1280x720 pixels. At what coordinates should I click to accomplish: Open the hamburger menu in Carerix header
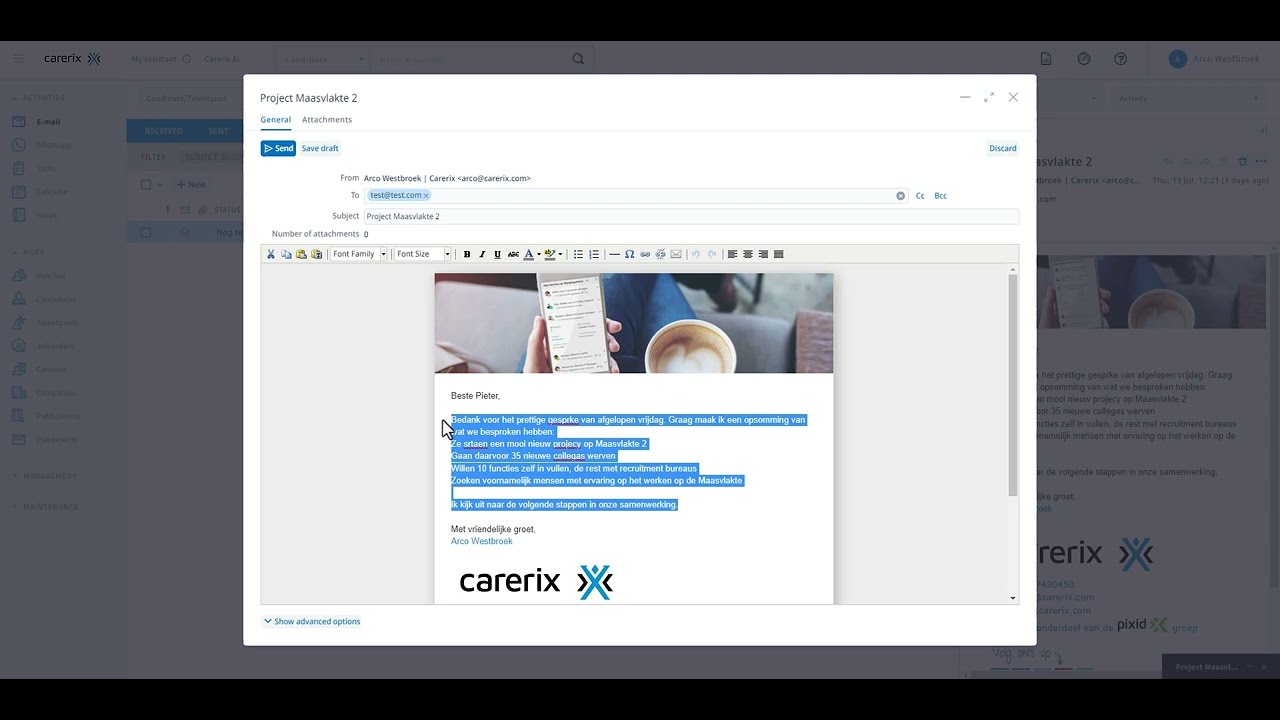point(18,59)
